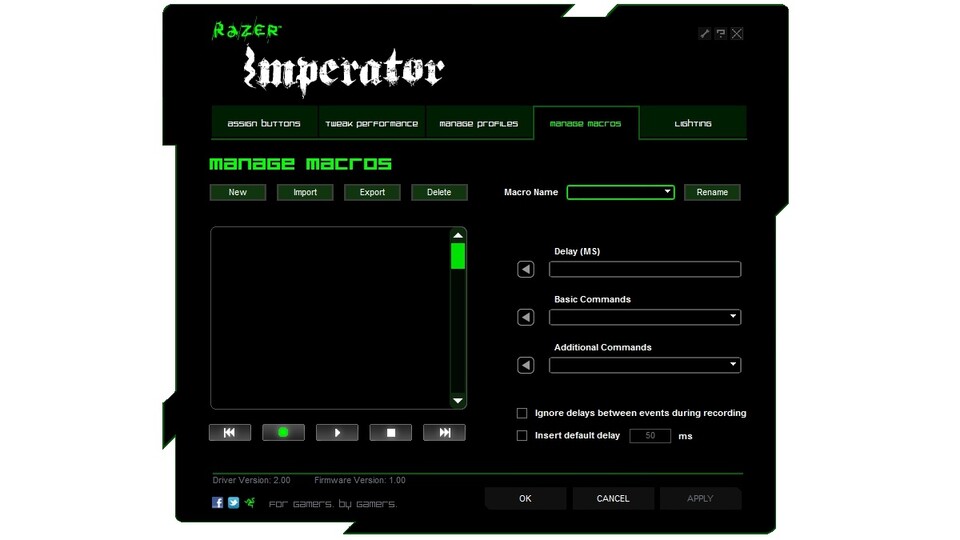960x540 pixels.
Task: Open the Facebook icon link
Action: click(x=218, y=502)
